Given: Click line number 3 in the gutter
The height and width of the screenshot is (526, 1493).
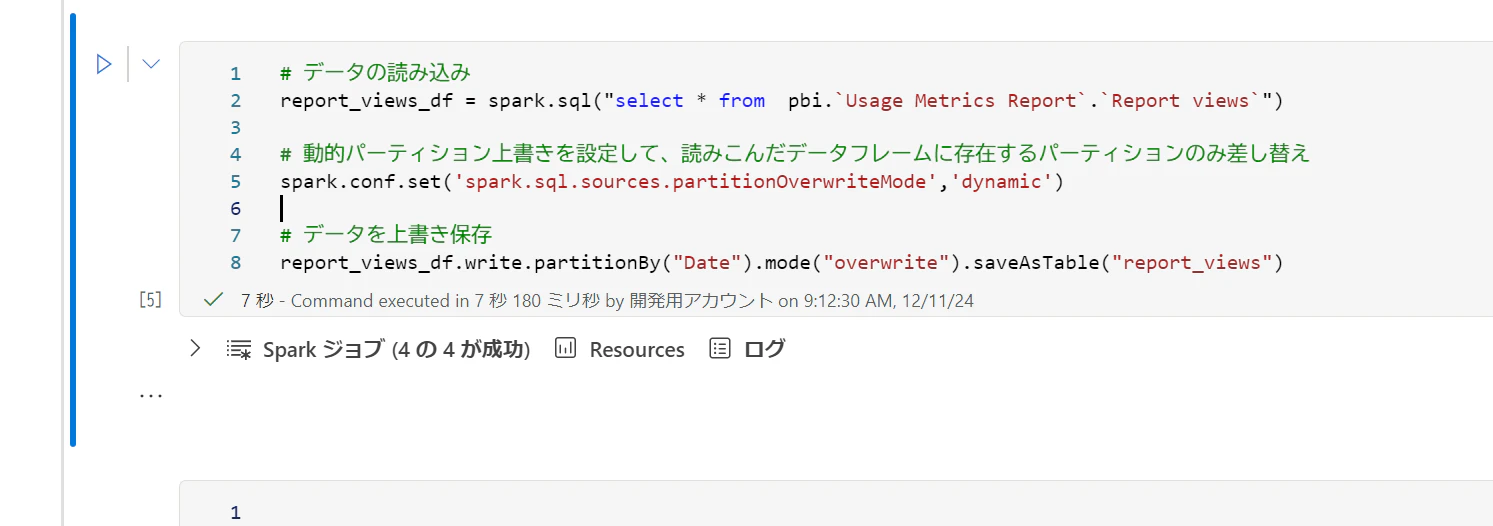Looking at the screenshot, I should pyautogui.click(x=235, y=127).
